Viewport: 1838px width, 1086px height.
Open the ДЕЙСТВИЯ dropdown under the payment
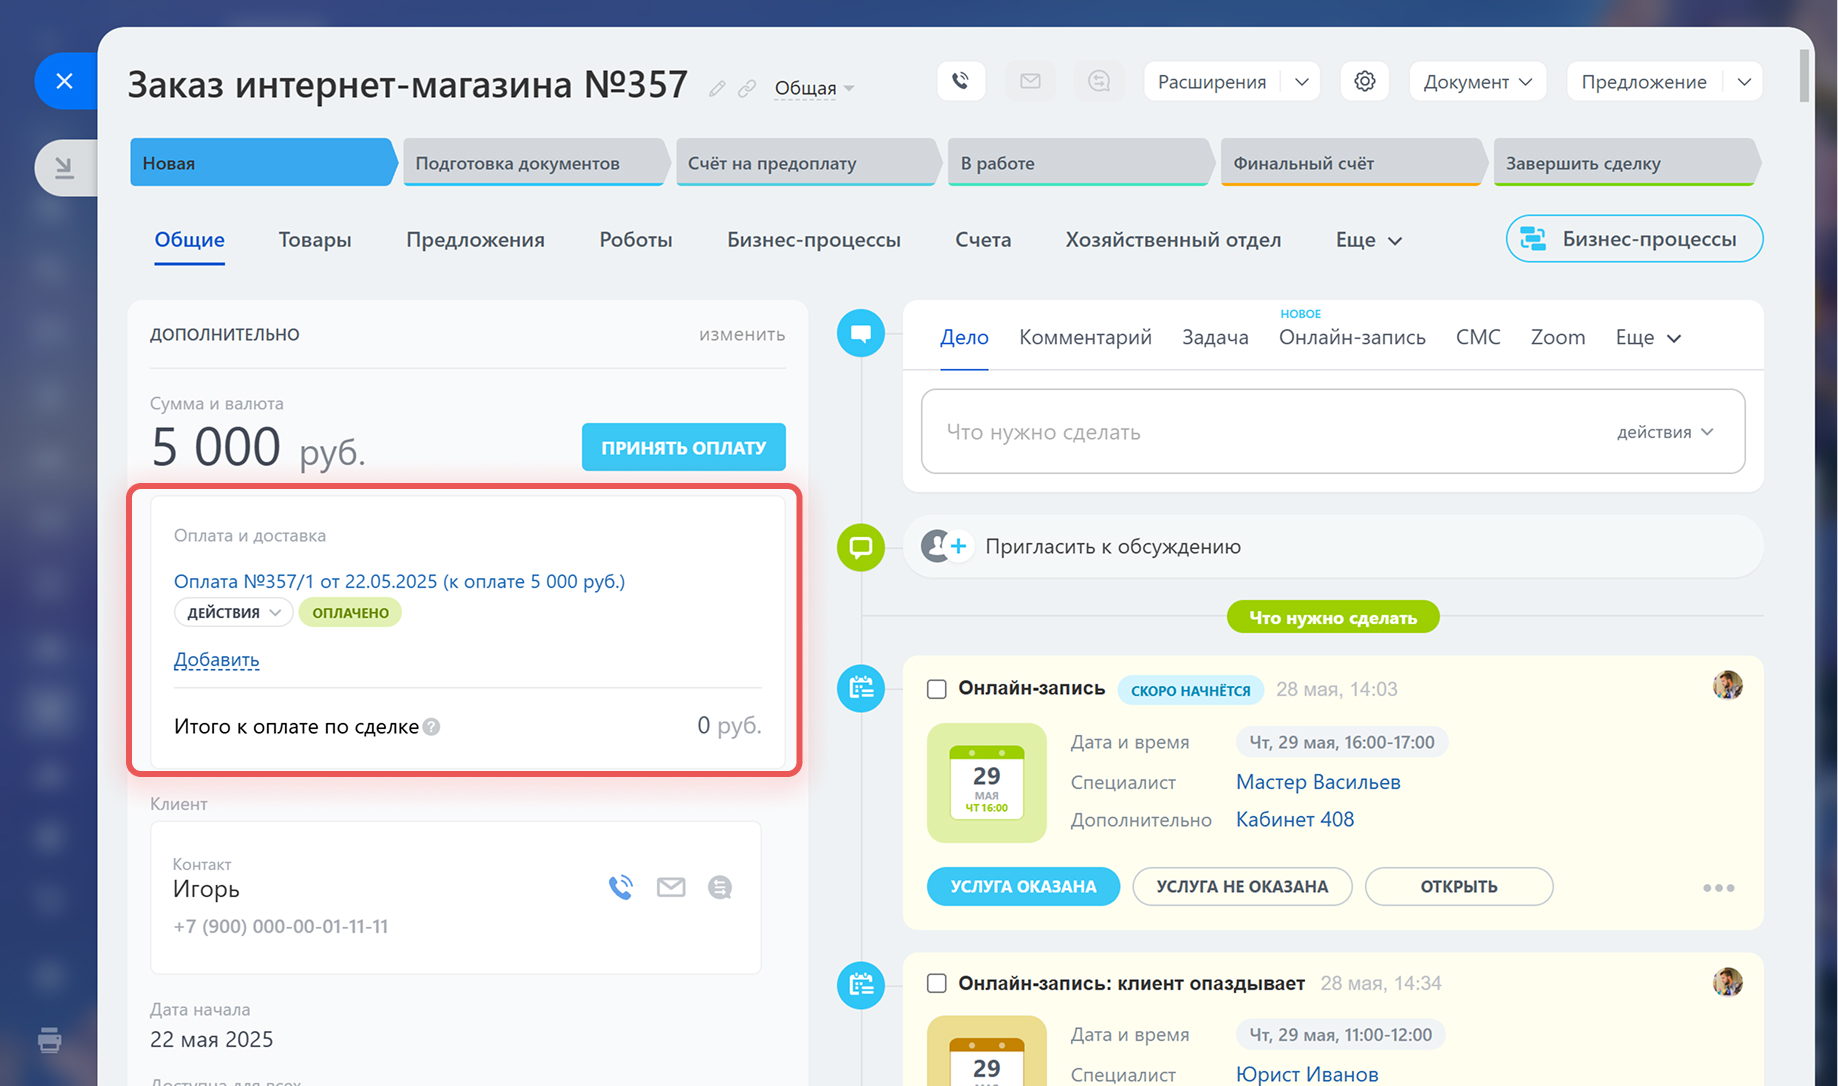[234, 612]
